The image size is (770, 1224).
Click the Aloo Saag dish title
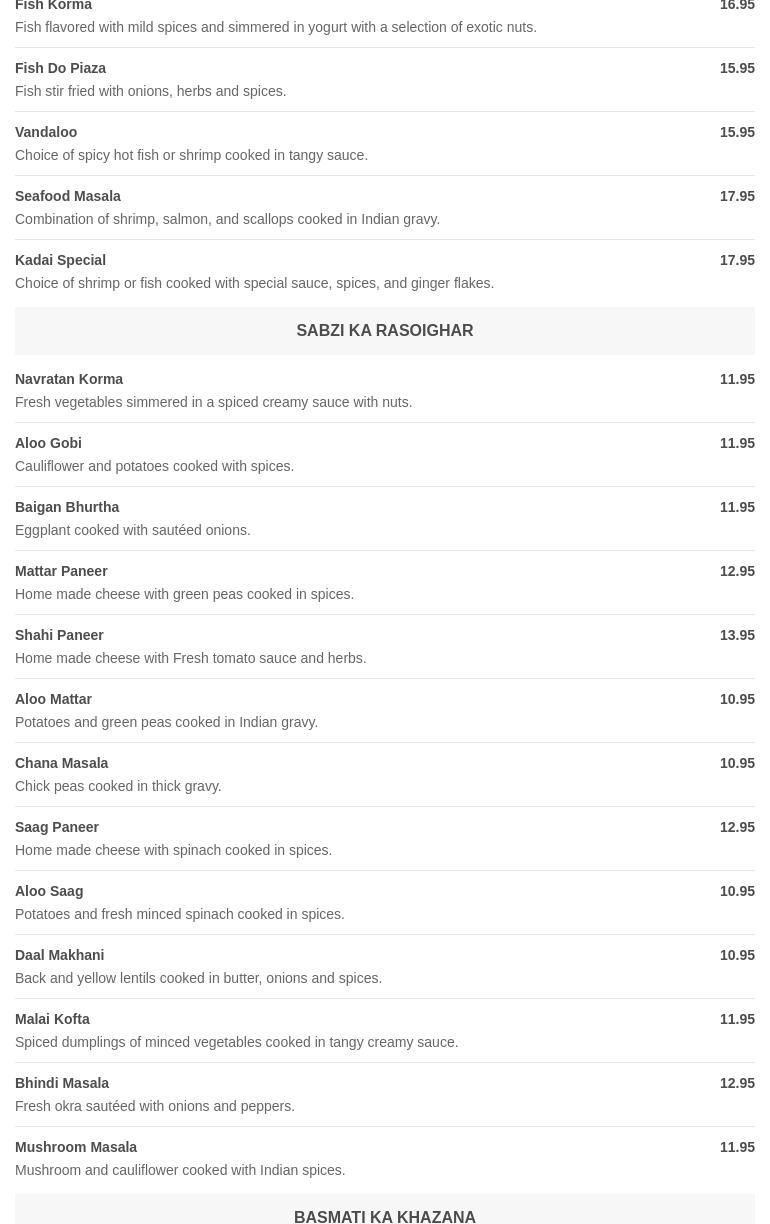click(x=49, y=891)
